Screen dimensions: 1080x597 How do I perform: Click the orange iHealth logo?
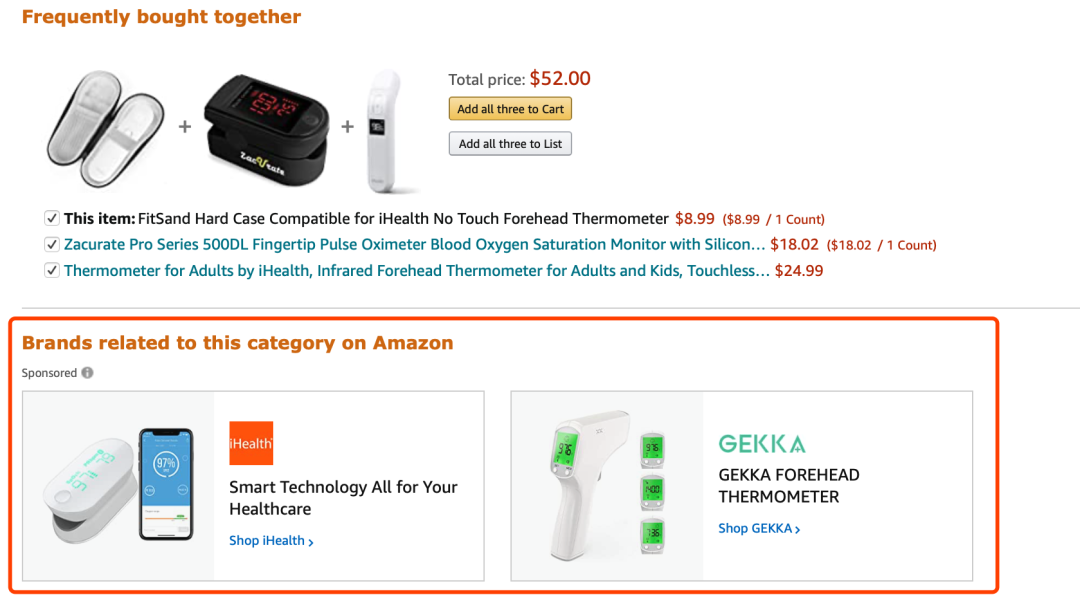pyautogui.click(x=251, y=443)
